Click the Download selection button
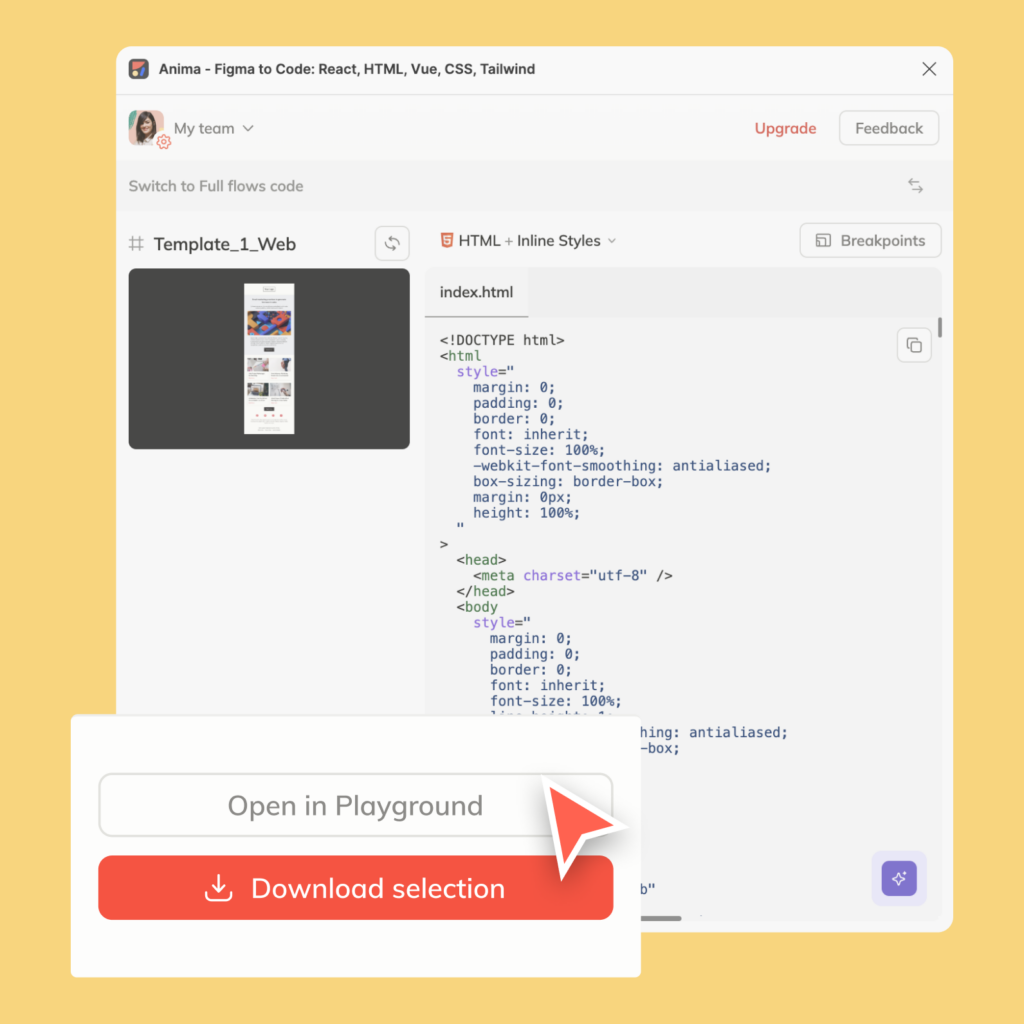The image size is (1024, 1024). click(355, 888)
